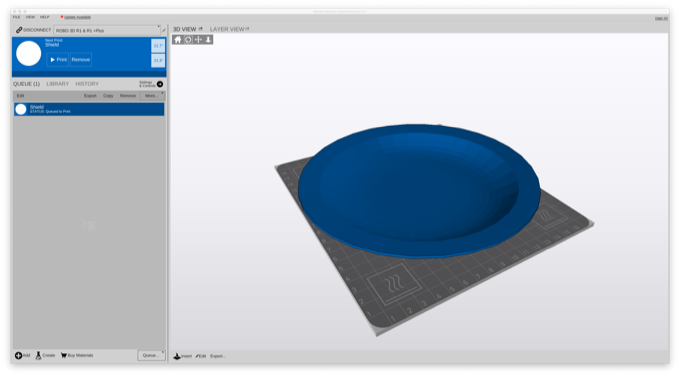Click the Add plus icon
The height and width of the screenshot is (376, 680).
pos(18,356)
